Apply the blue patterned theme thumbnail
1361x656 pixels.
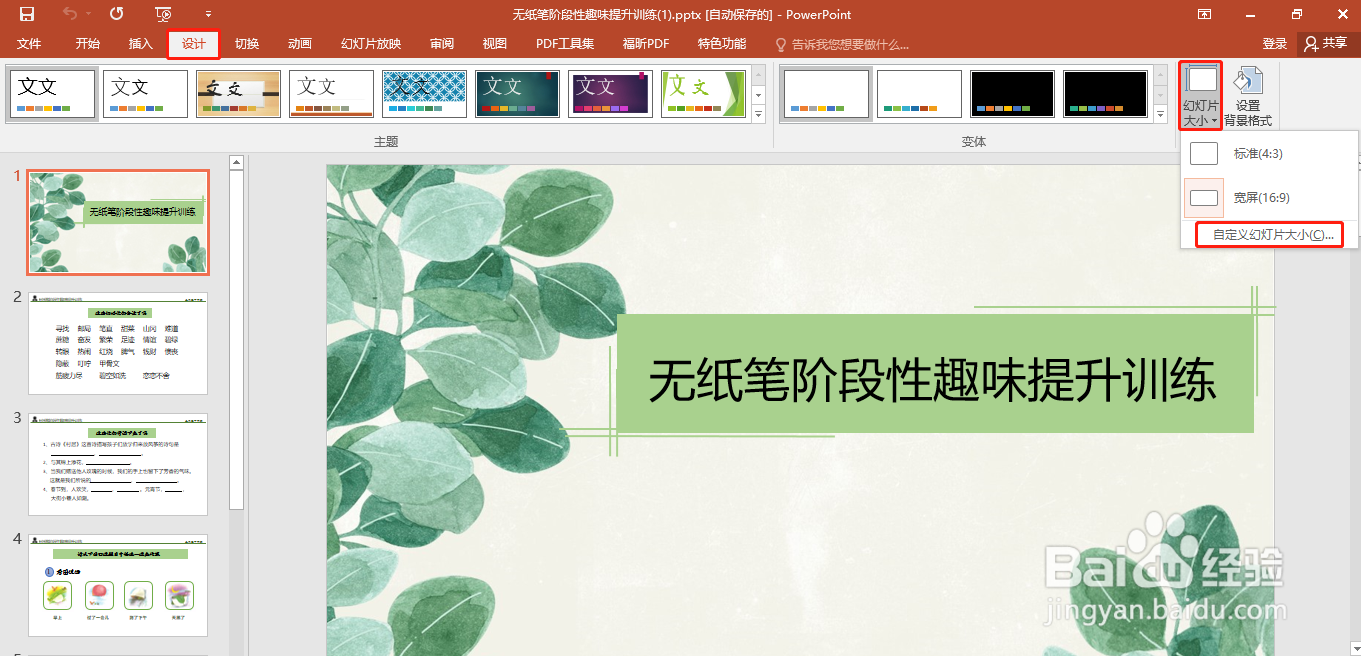(x=424, y=93)
